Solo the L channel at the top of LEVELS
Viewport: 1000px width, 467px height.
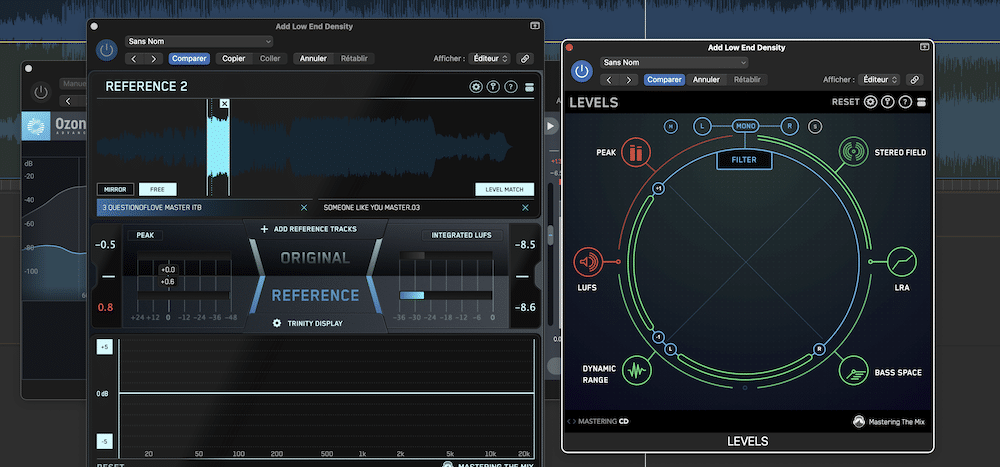tap(702, 126)
